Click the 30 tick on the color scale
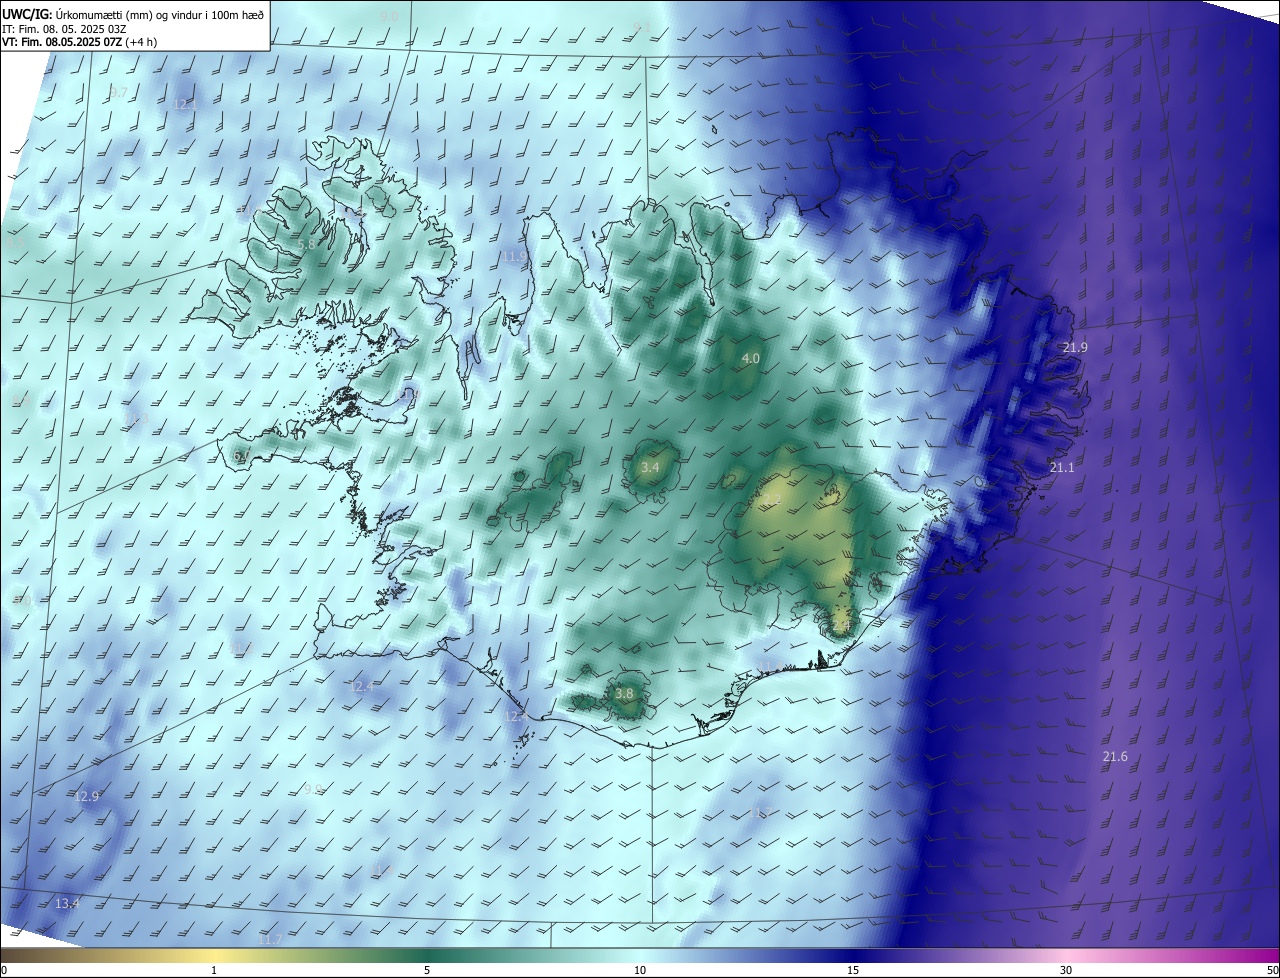Screen dimensions: 1280x978 click(1066, 970)
